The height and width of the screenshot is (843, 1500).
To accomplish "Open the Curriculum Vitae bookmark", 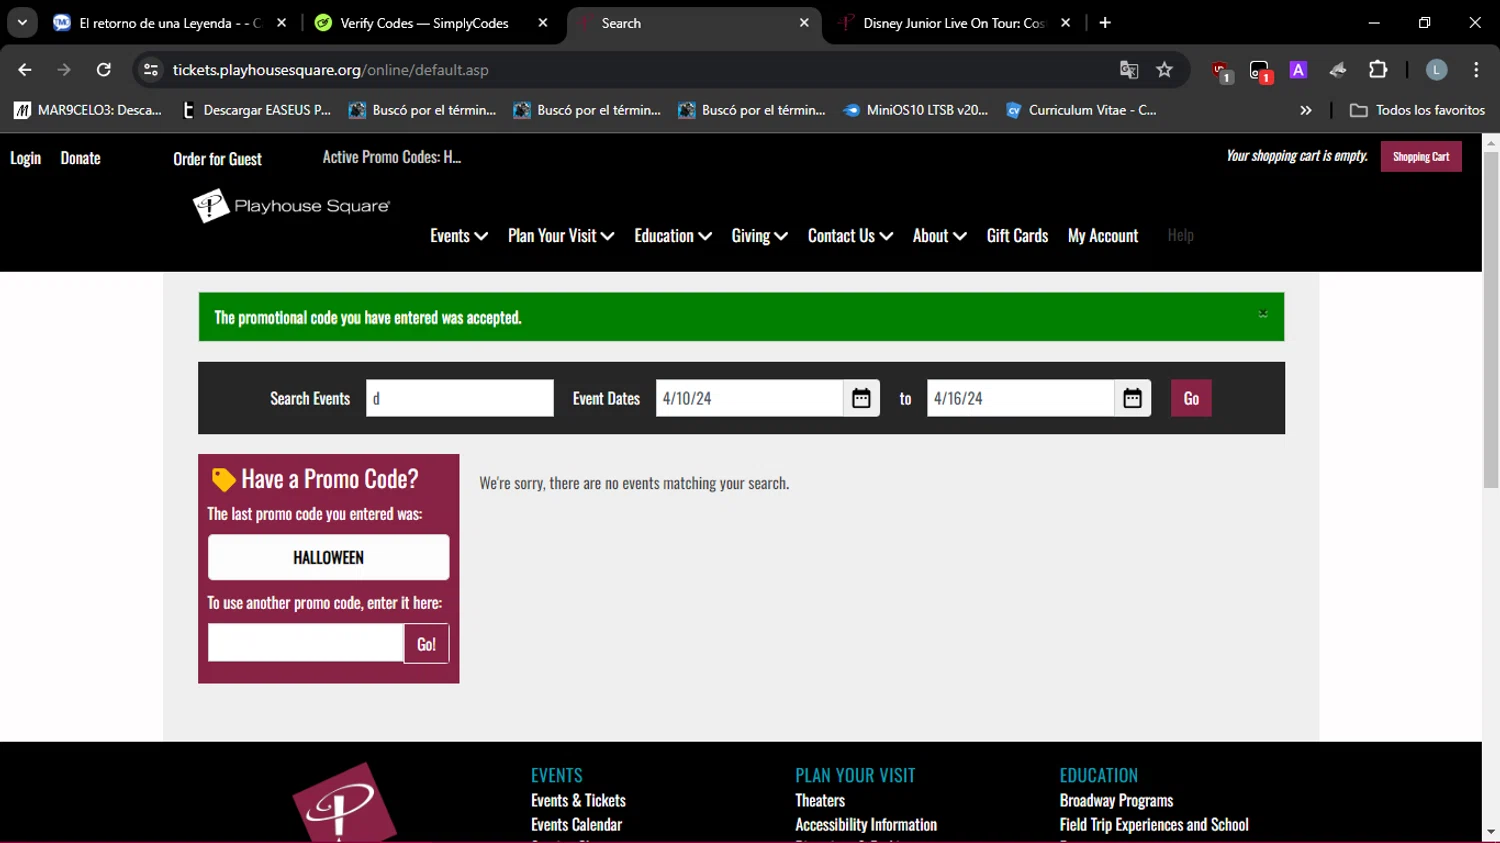I will pos(1081,110).
